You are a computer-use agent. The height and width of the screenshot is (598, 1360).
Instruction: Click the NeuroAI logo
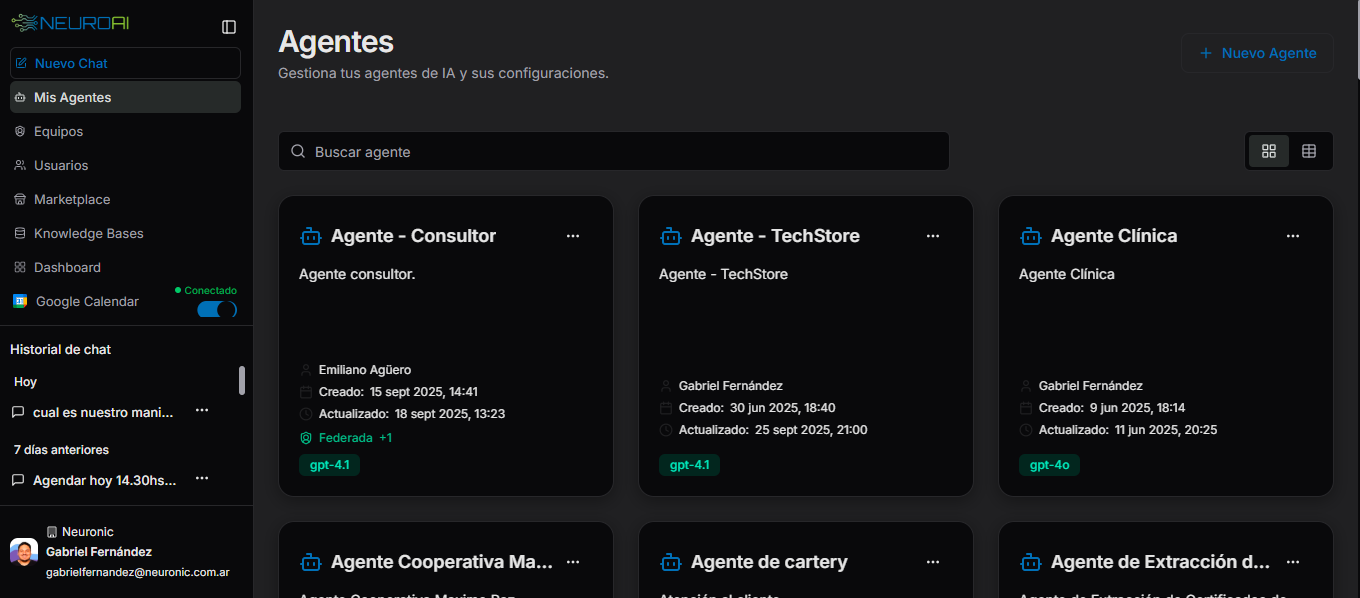pos(70,23)
